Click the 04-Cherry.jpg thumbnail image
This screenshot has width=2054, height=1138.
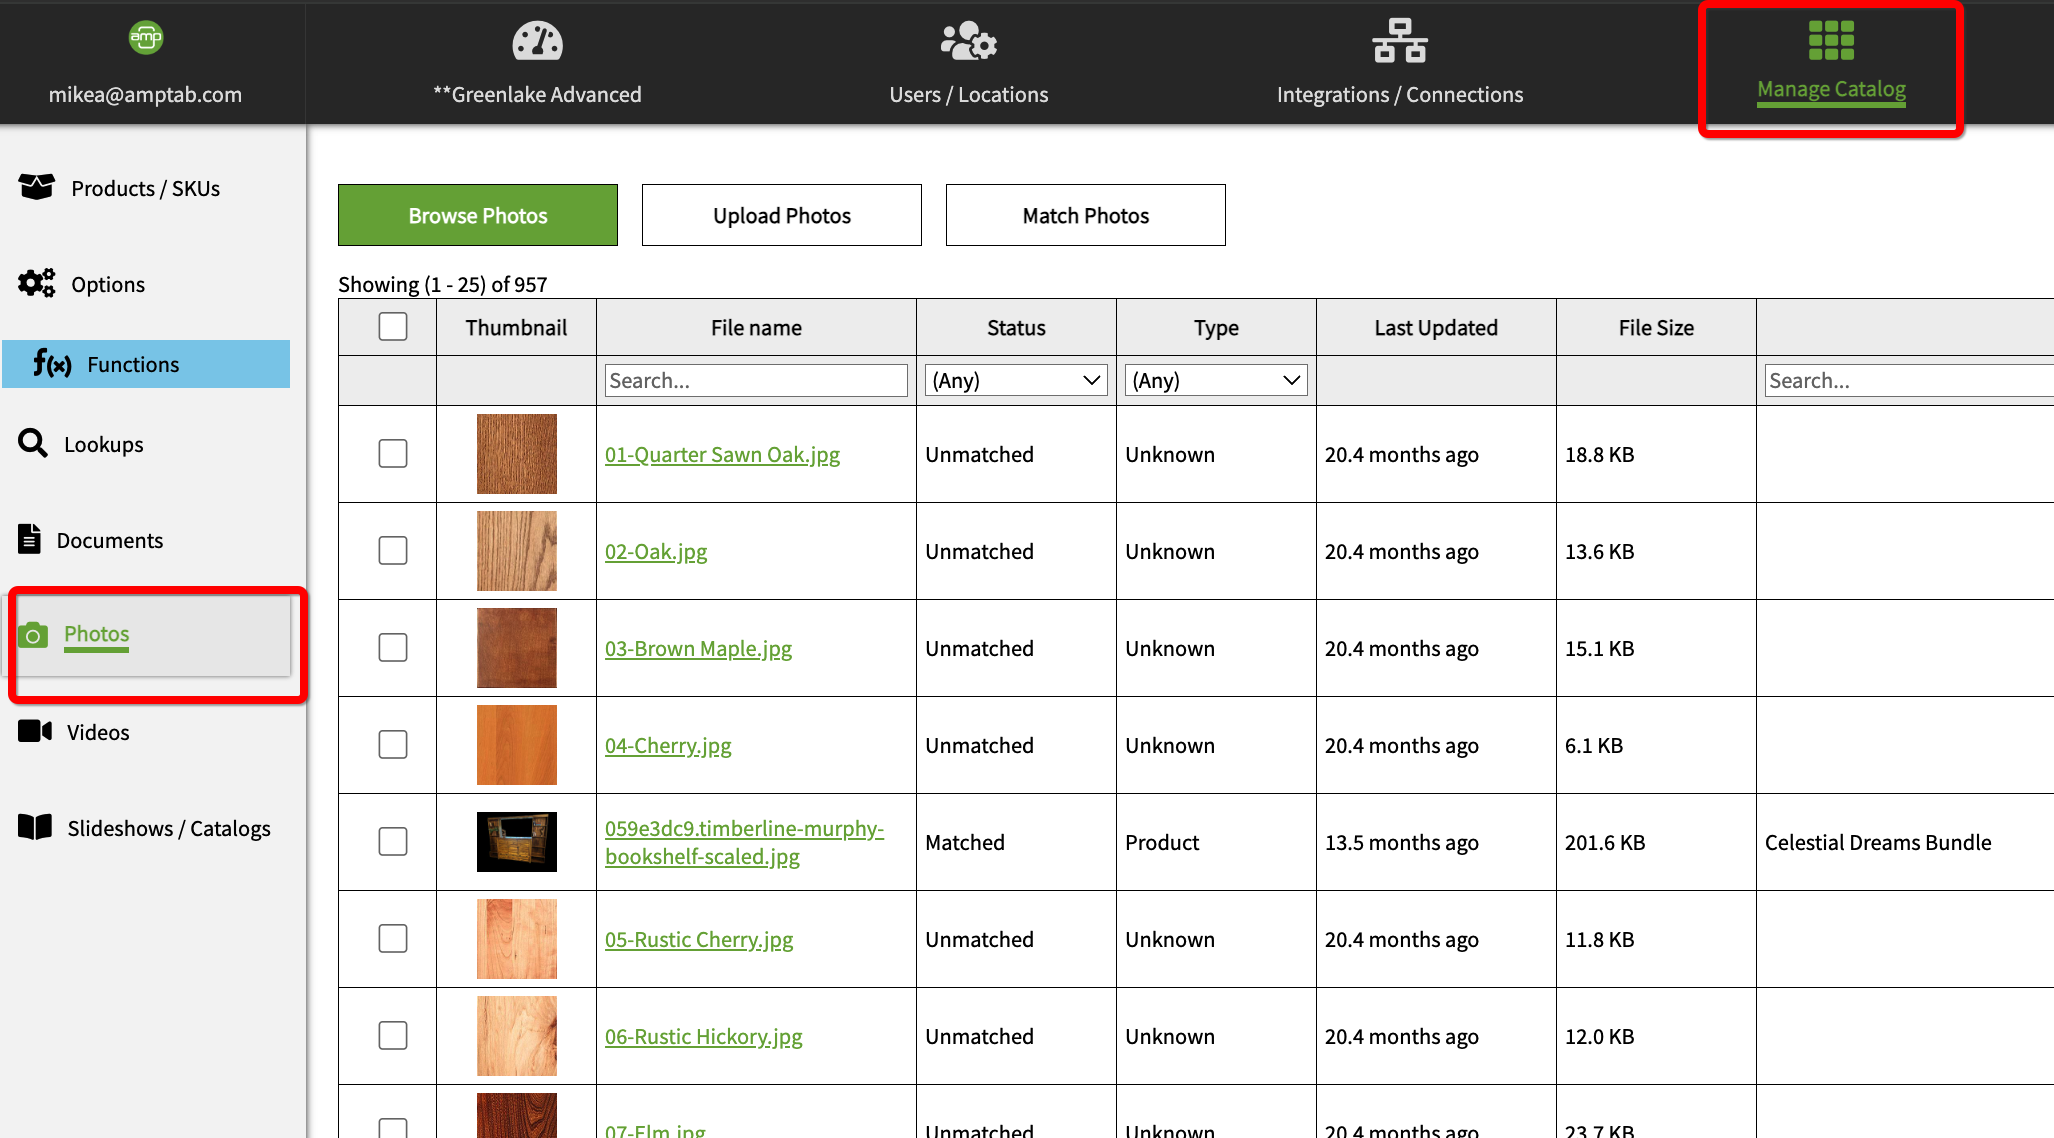point(516,745)
